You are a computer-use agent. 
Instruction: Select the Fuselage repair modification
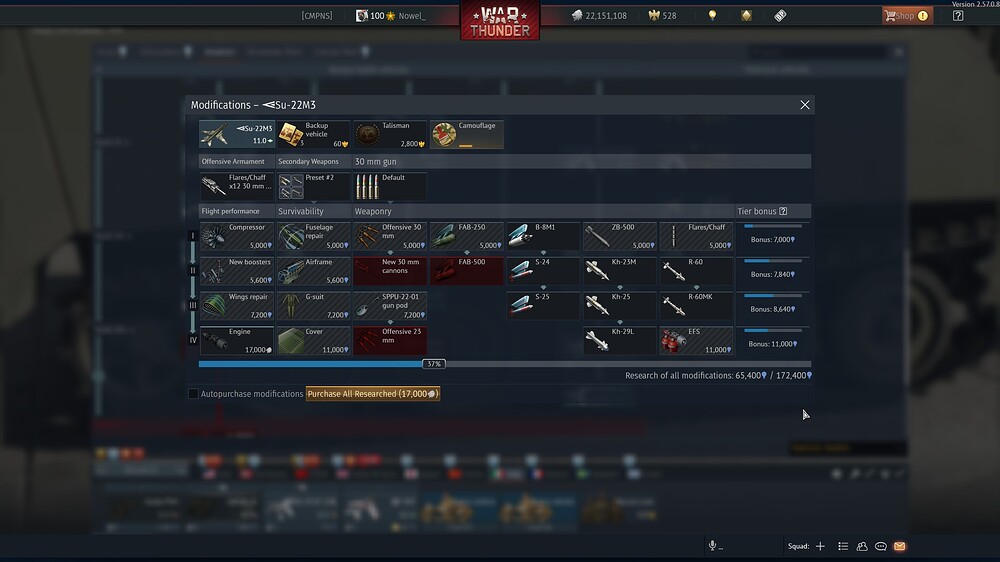click(x=313, y=236)
